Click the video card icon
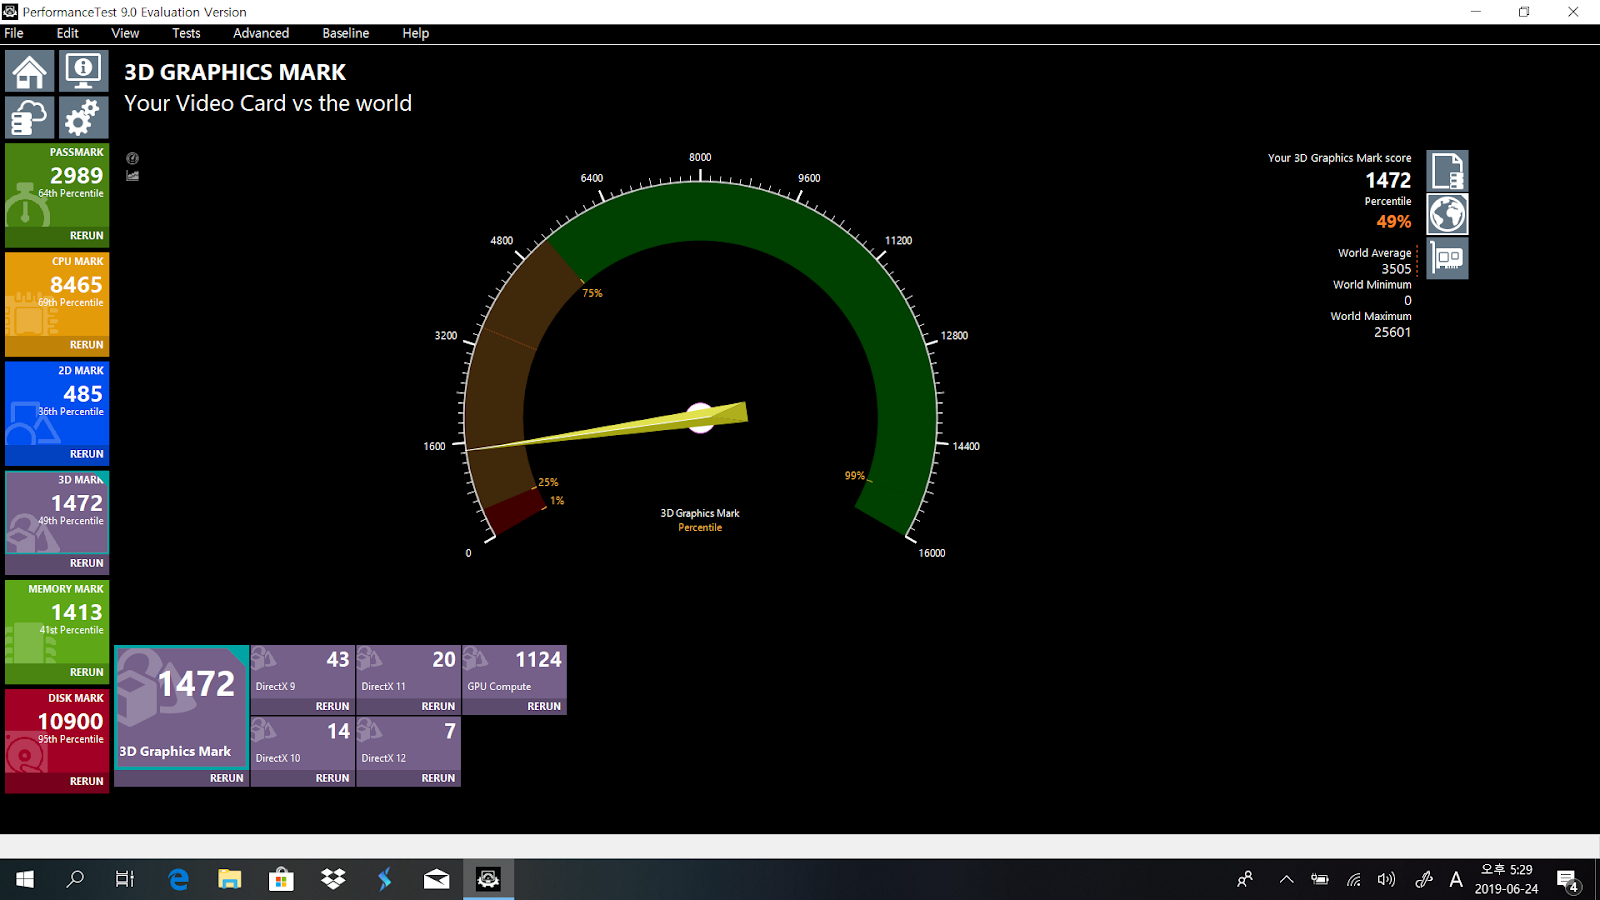This screenshot has width=1600, height=900. point(1447,258)
